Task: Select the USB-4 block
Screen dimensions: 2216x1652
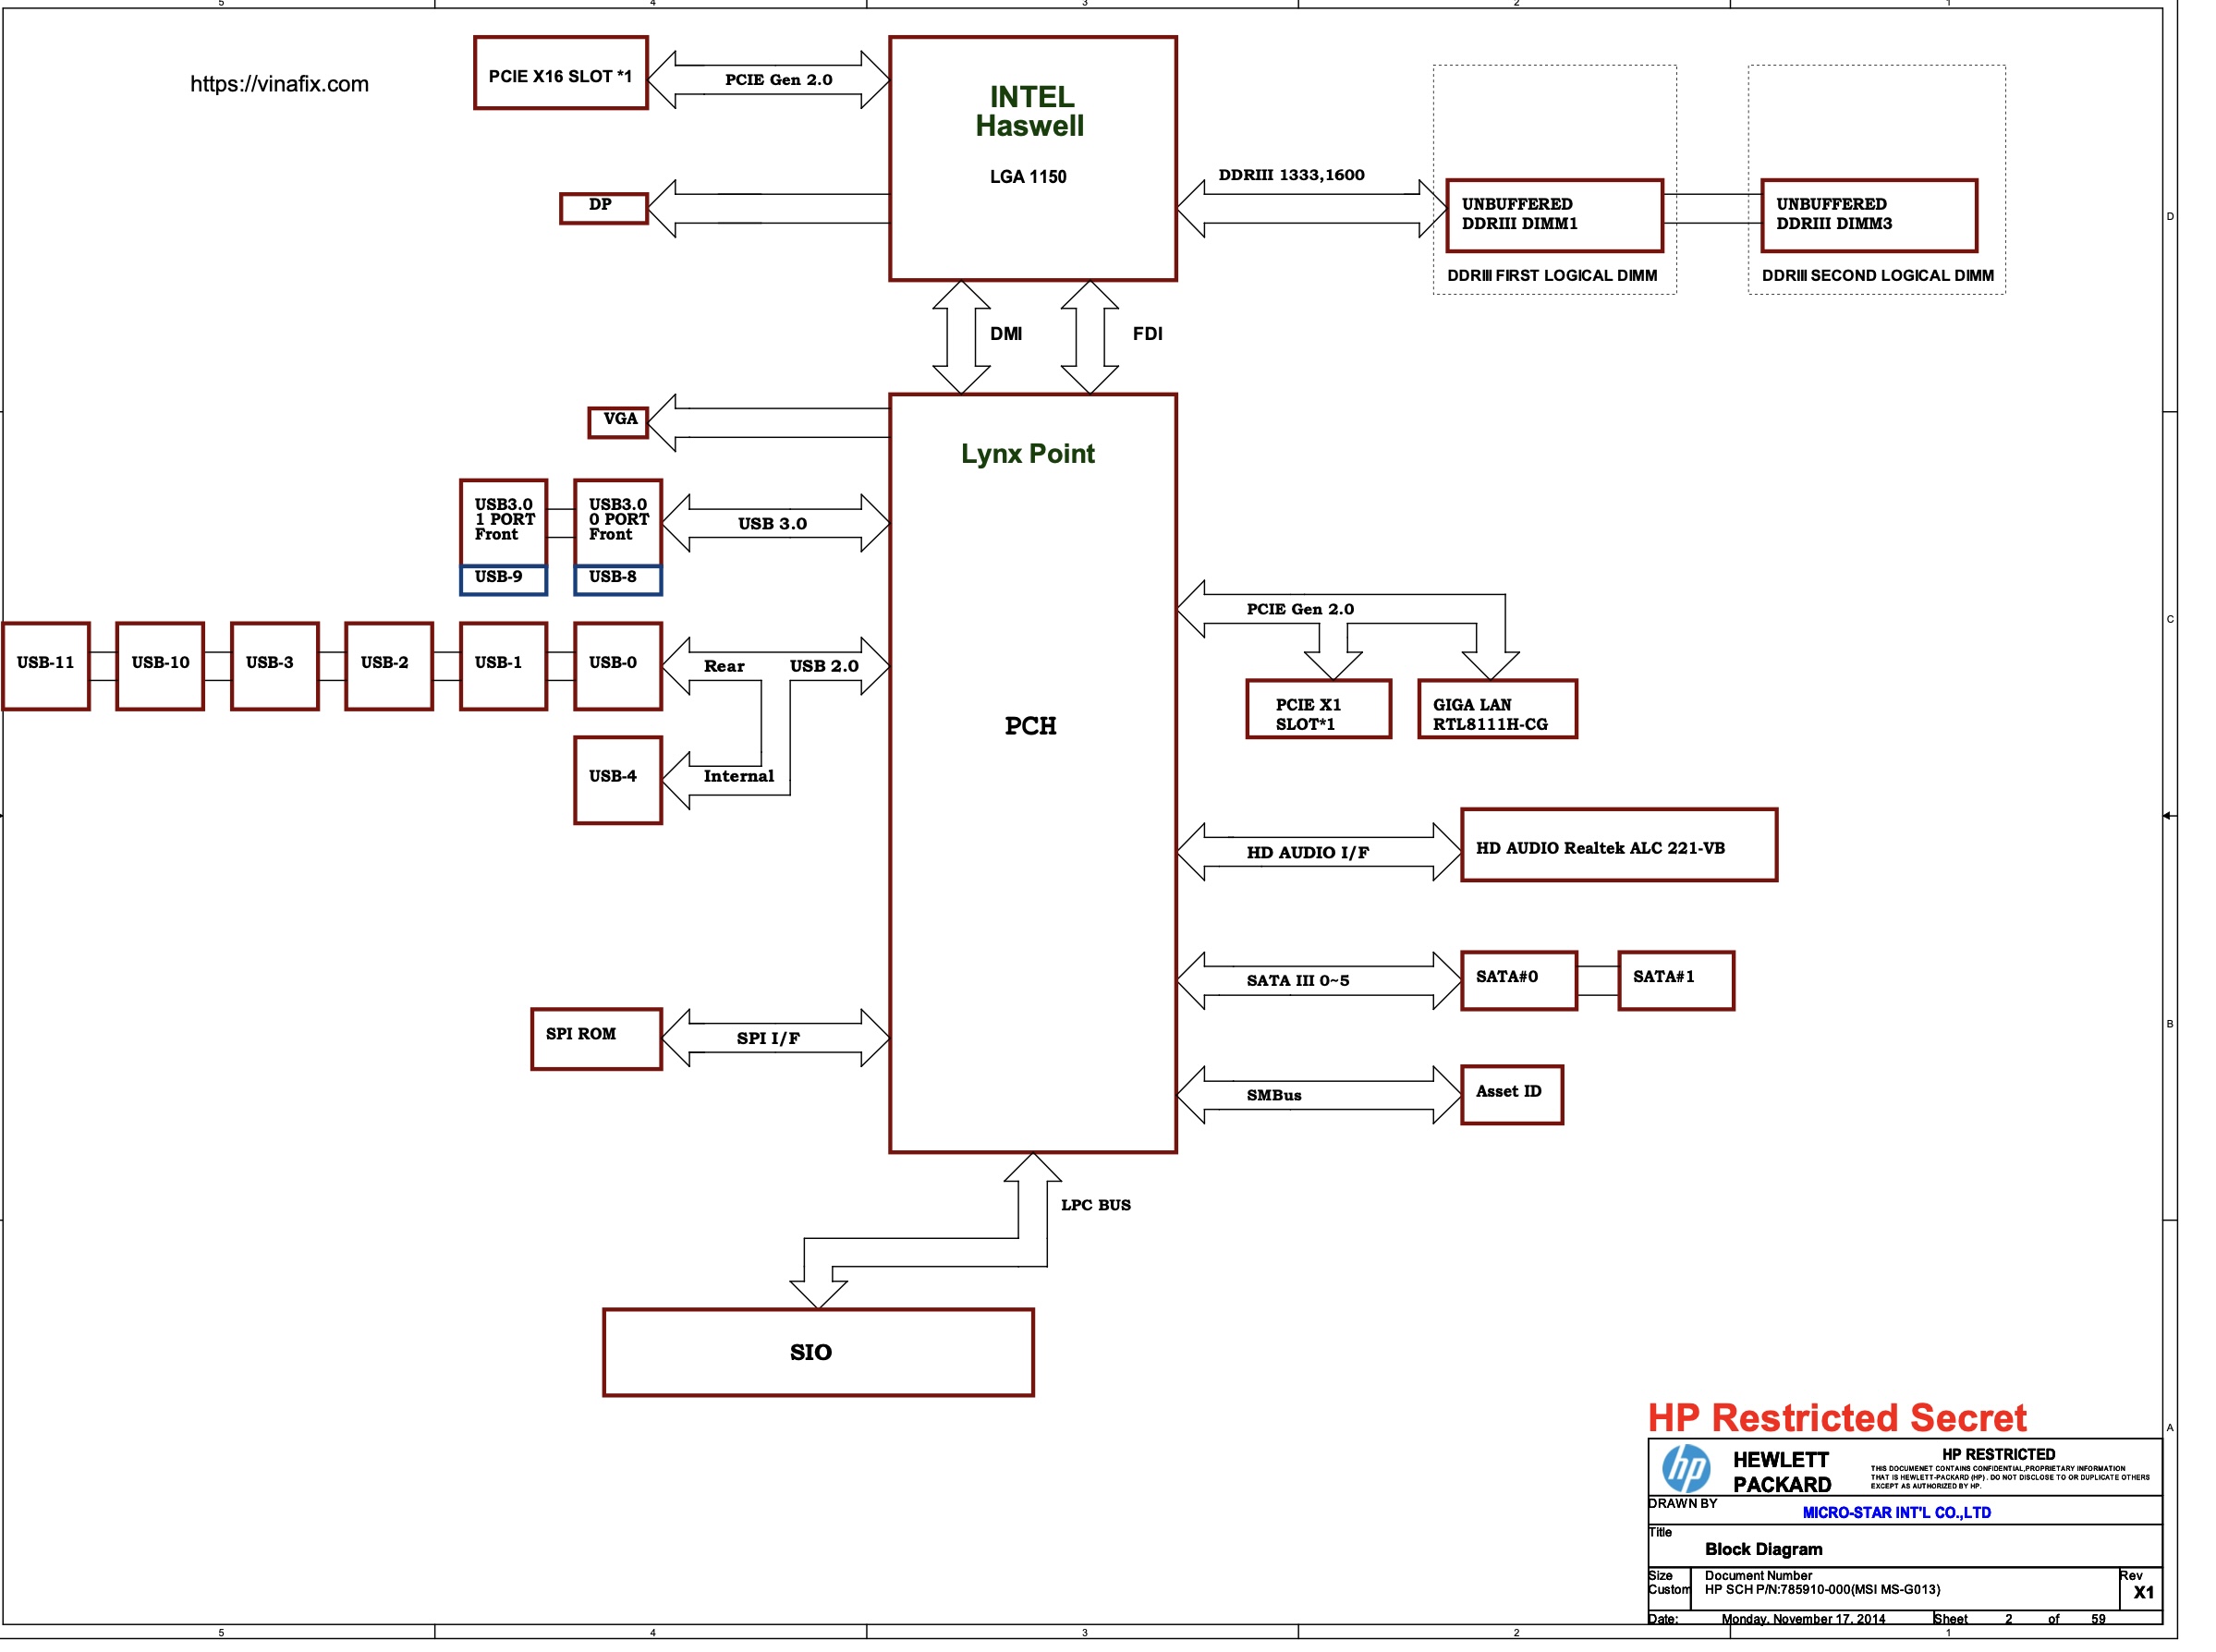Action: pyautogui.click(x=617, y=780)
